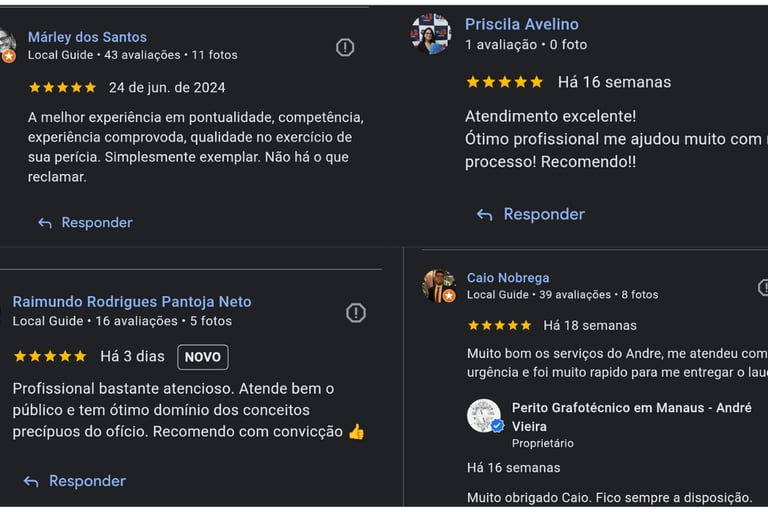The width and height of the screenshot is (768, 512).
Task: Open Márley dos Santos' profile avatar
Action: [6, 45]
